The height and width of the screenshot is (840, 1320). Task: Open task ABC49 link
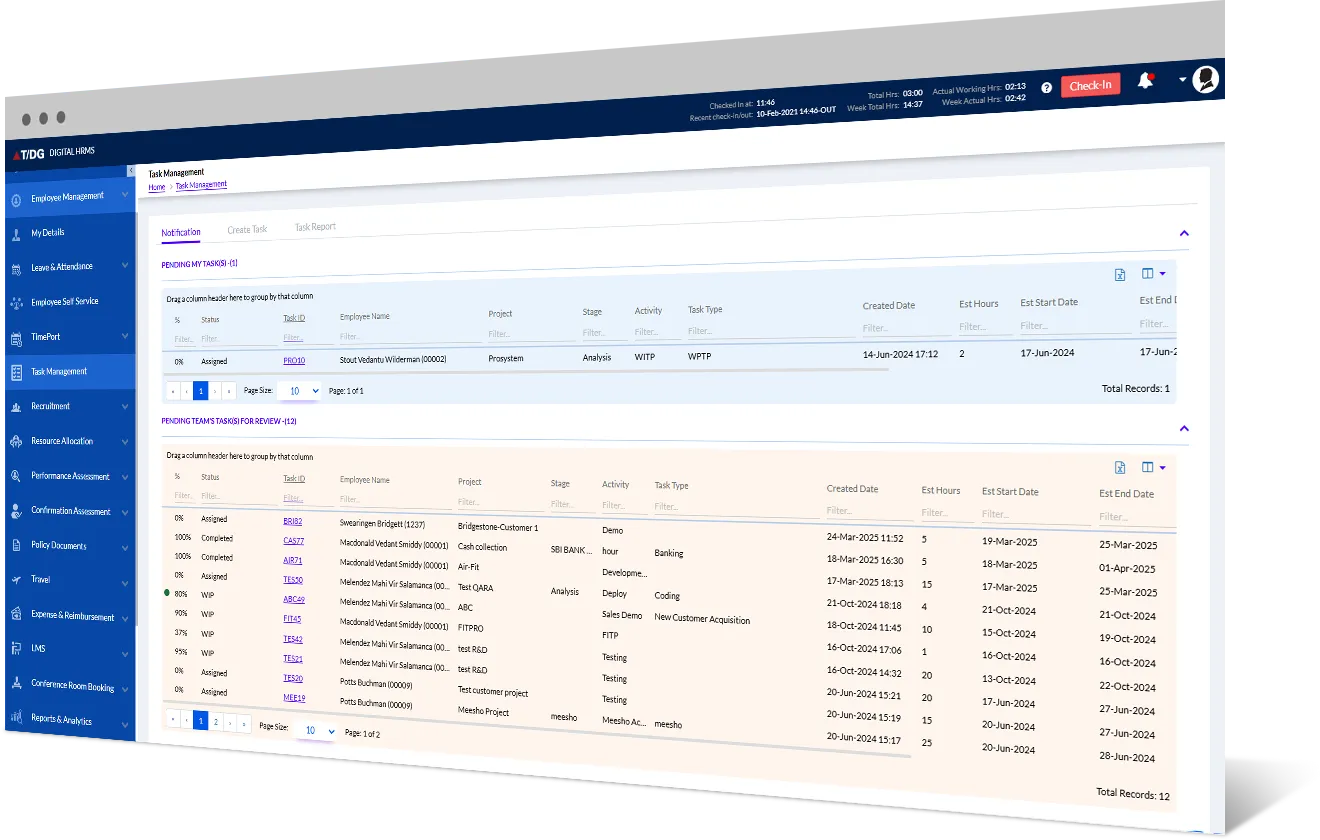tap(294, 600)
